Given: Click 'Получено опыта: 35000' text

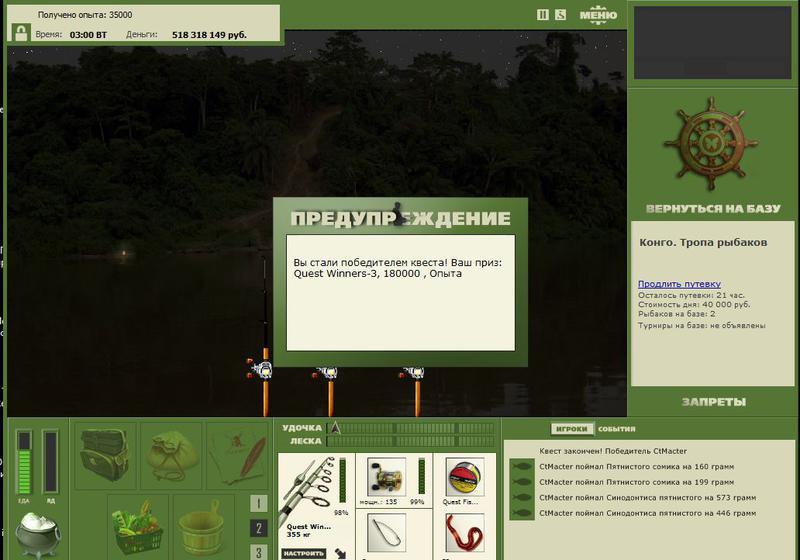Looking at the screenshot, I should coord(85,15).
